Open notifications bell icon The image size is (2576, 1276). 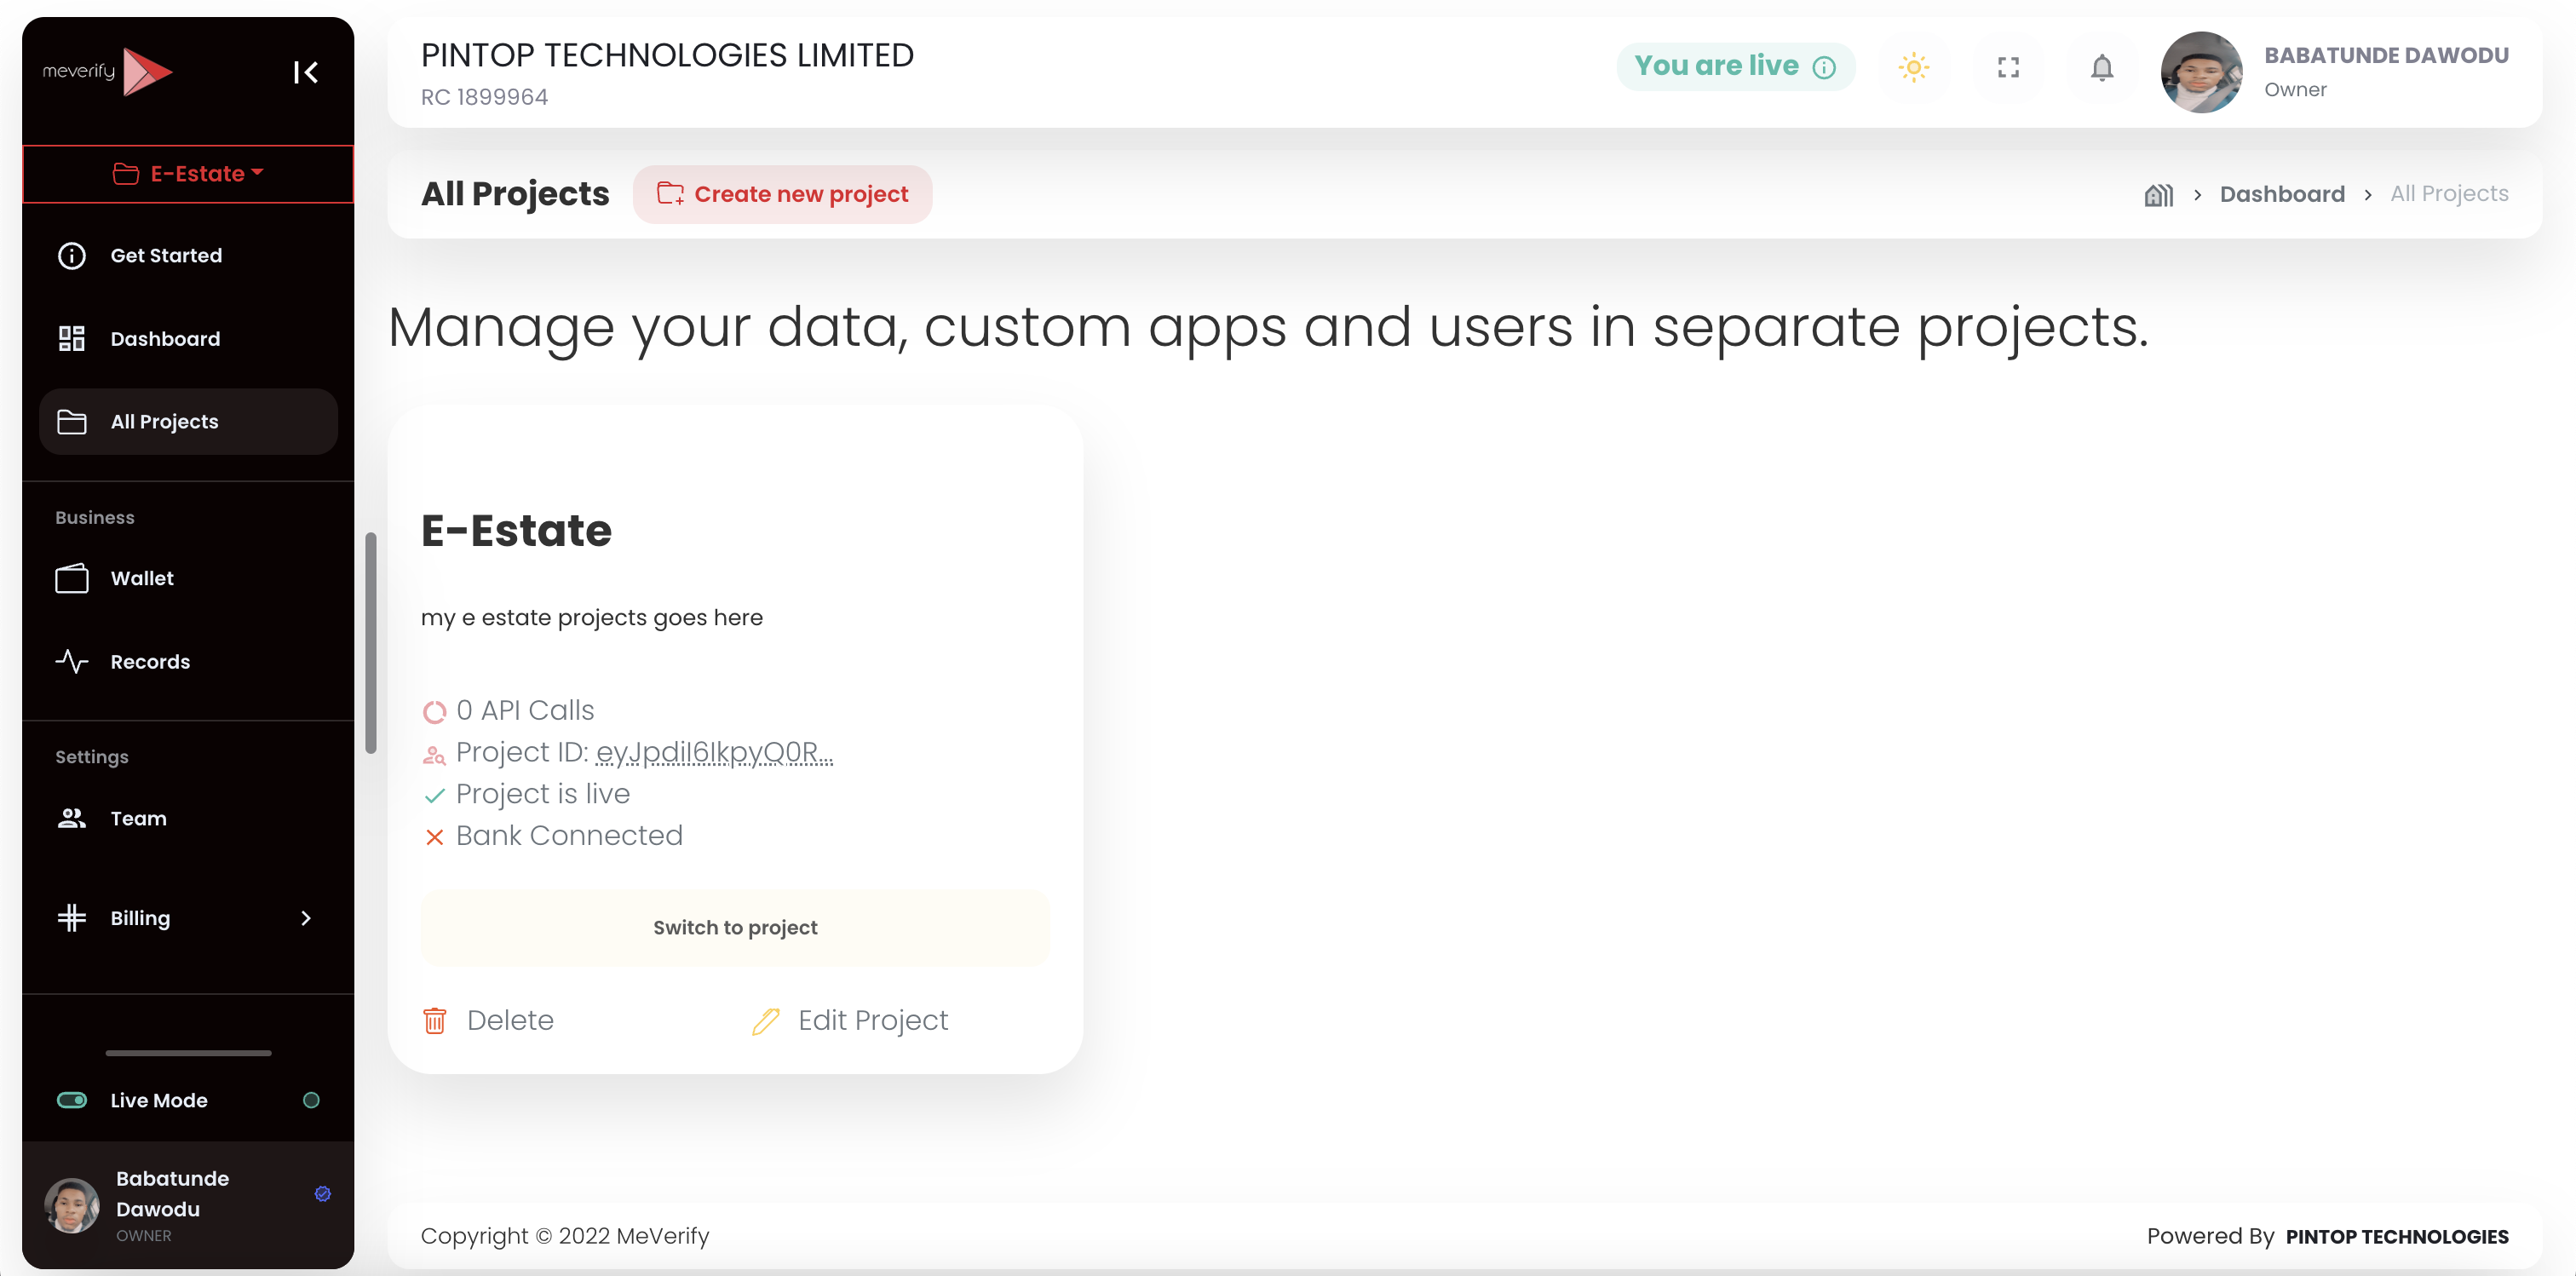pos(2102,68)
